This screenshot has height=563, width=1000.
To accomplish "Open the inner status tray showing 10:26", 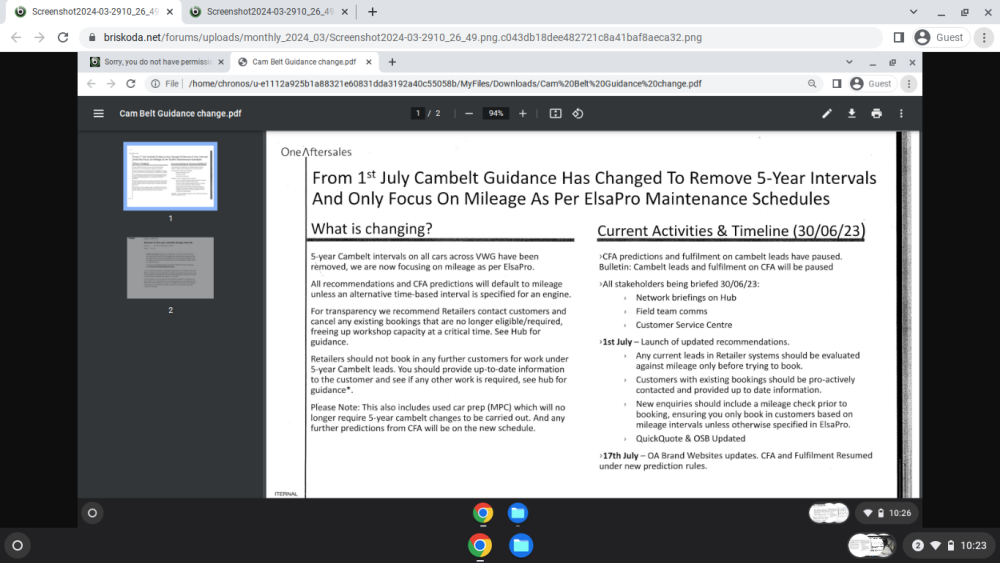I will click(x=887, y=513).
